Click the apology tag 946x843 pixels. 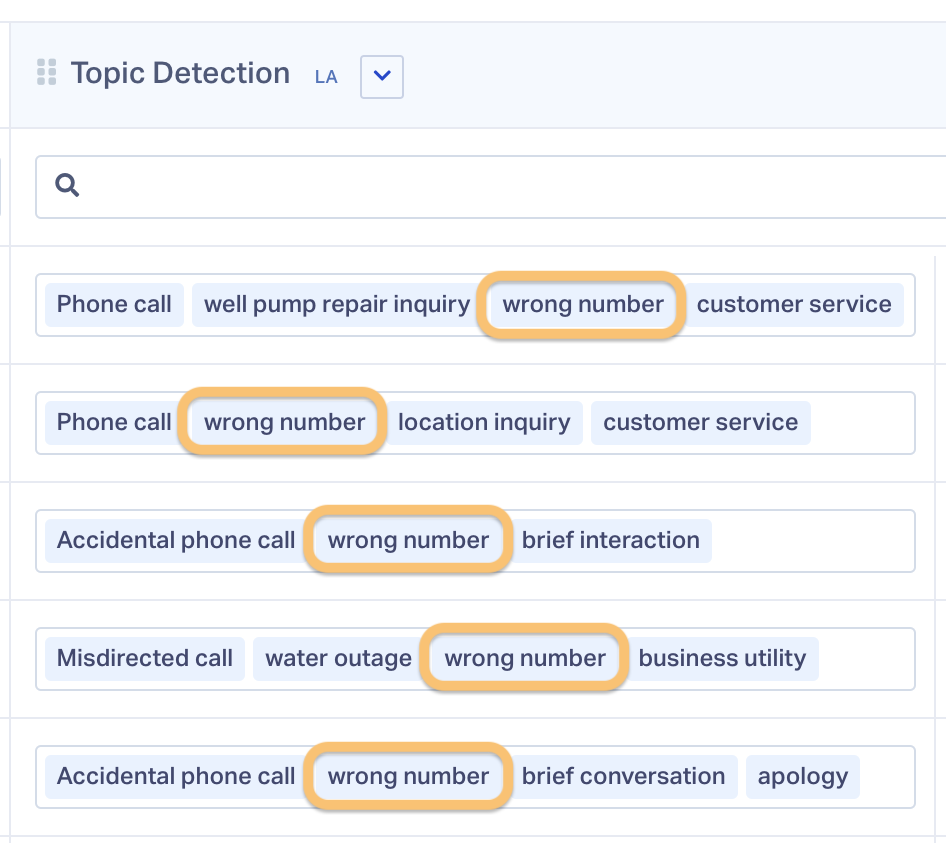click(802, 777)
